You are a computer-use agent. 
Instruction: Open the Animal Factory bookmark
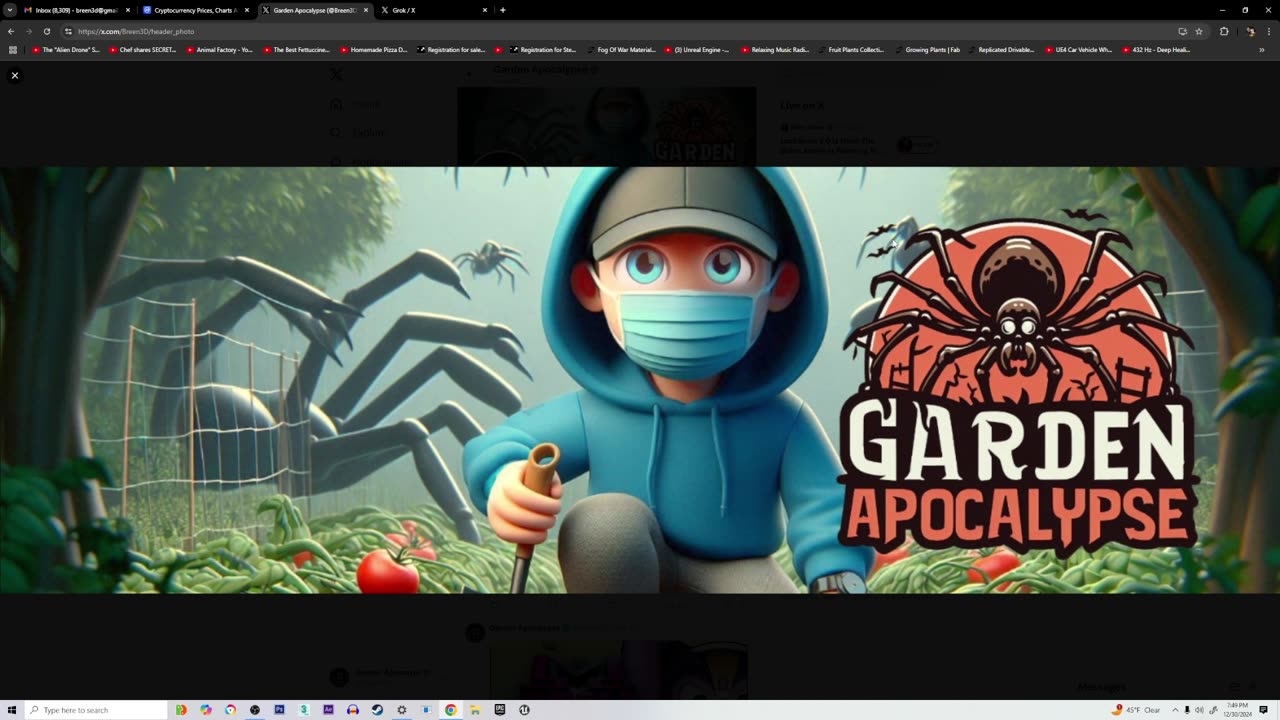220,49
